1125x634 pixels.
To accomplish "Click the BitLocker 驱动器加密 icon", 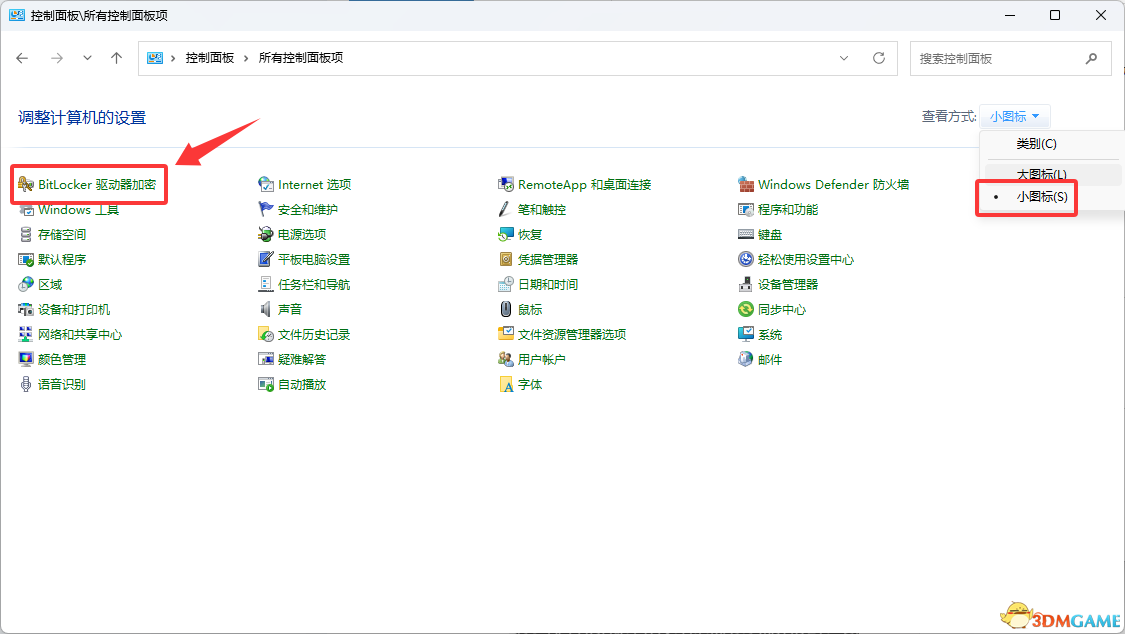I will (27, 185).
